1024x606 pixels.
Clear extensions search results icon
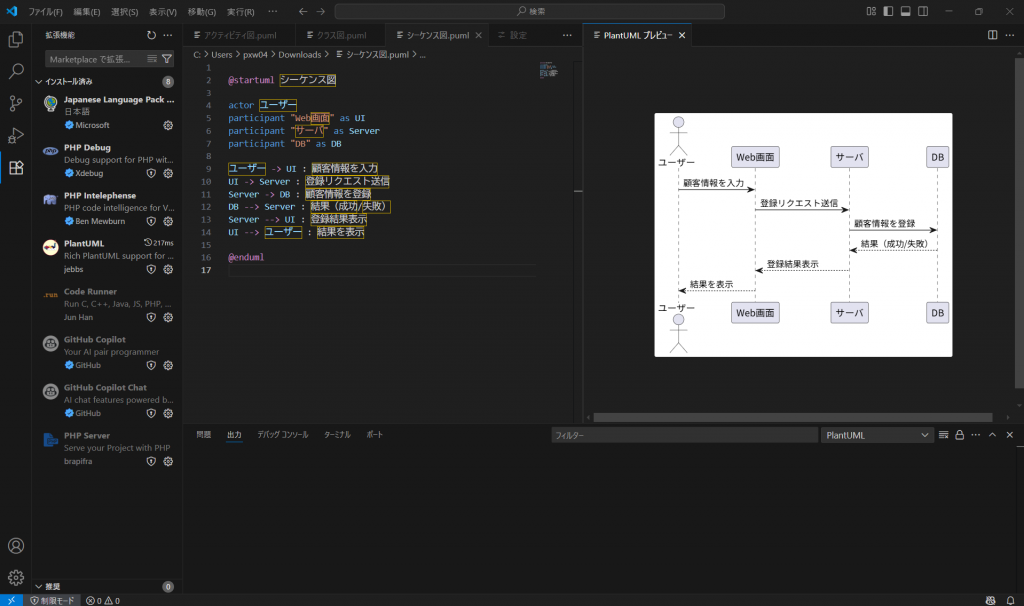tap(152, 59)
